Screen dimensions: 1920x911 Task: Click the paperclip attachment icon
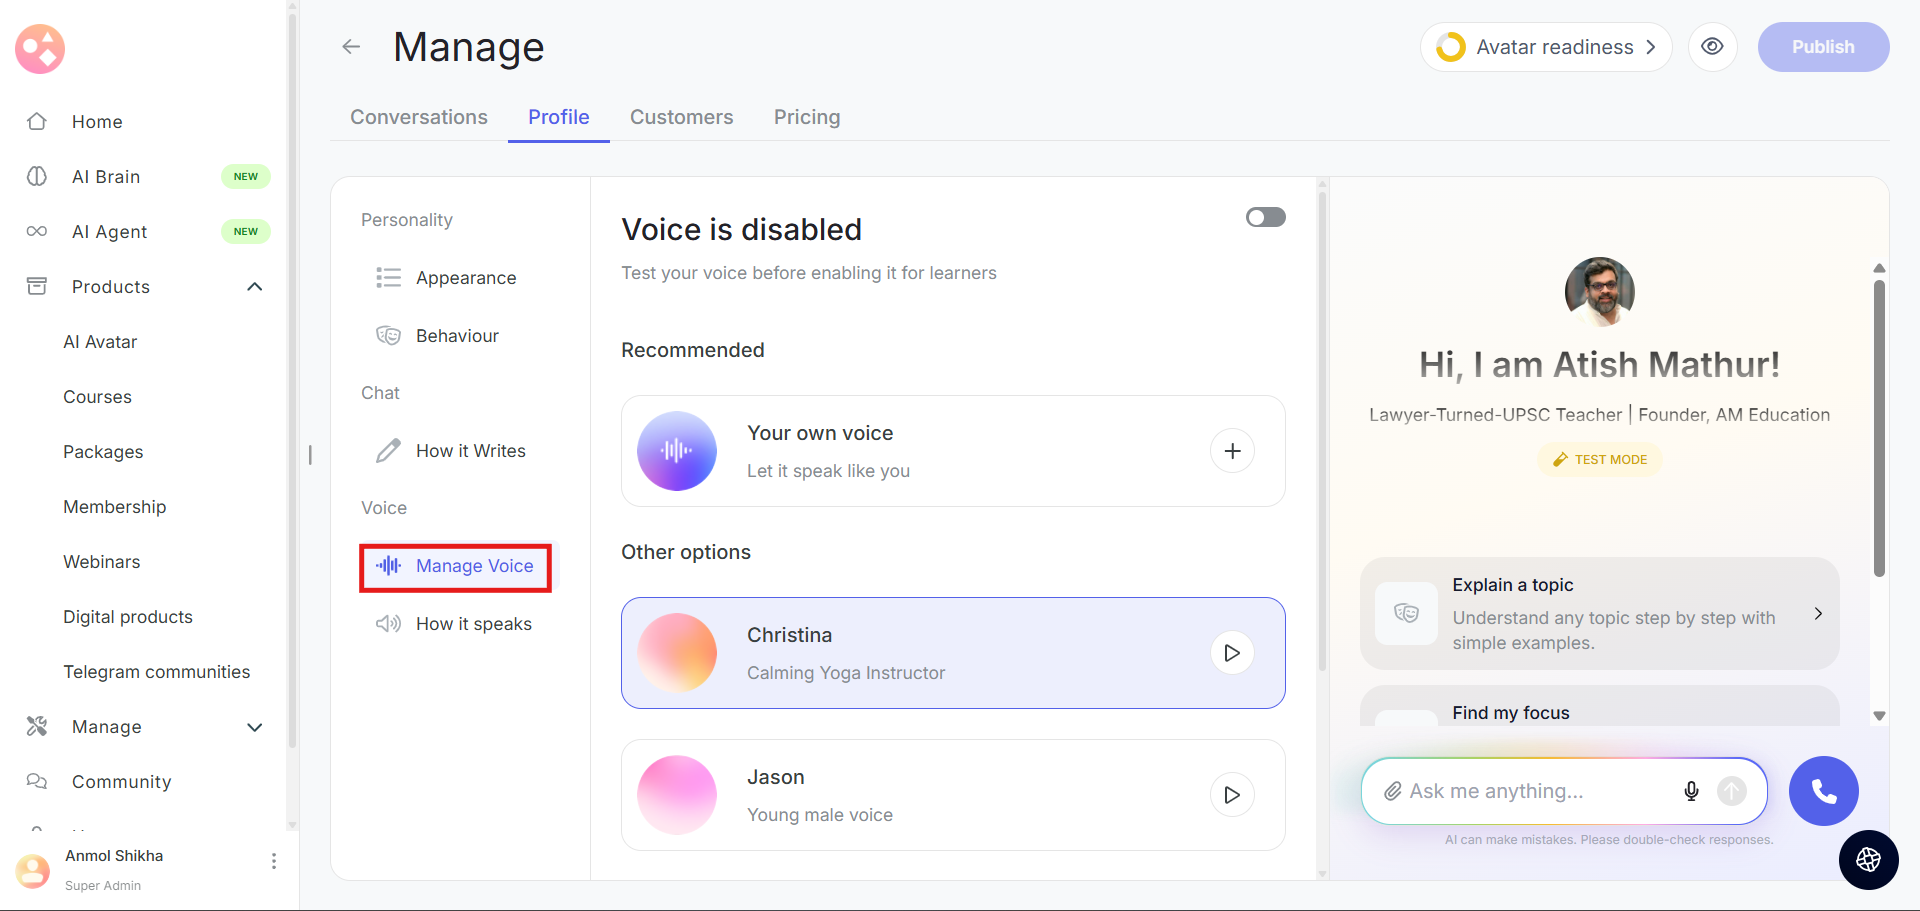[x=1392, y=791]
